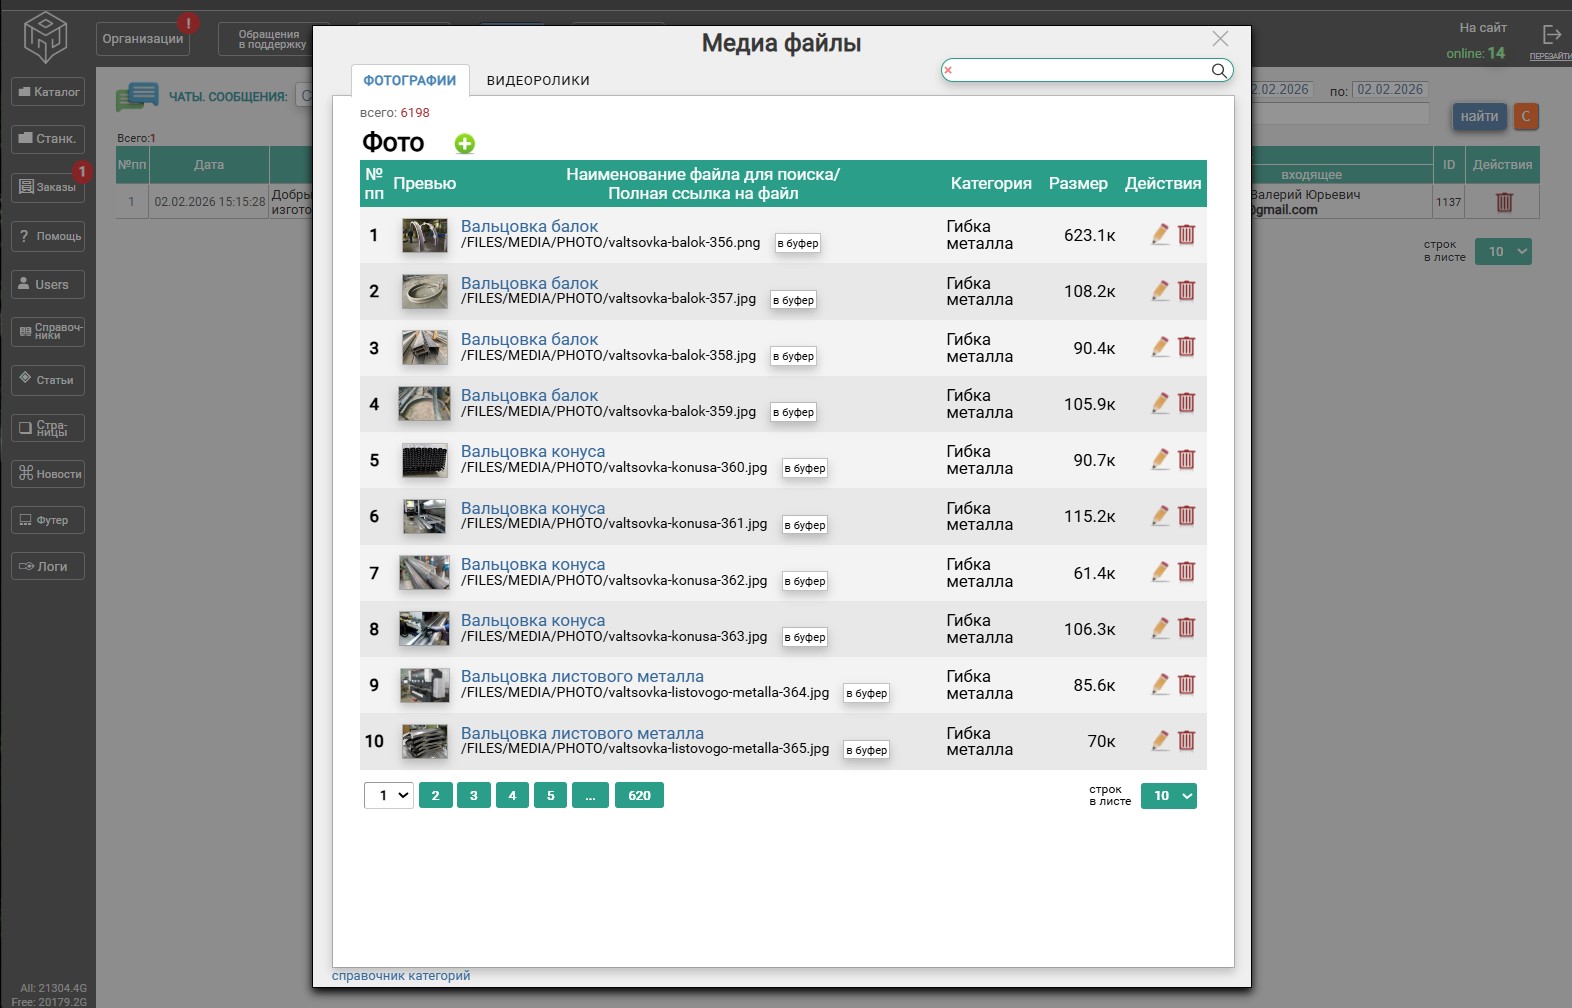Edit valtsovka-balok-357.jpg with pencil icon

click(1160, 291)
